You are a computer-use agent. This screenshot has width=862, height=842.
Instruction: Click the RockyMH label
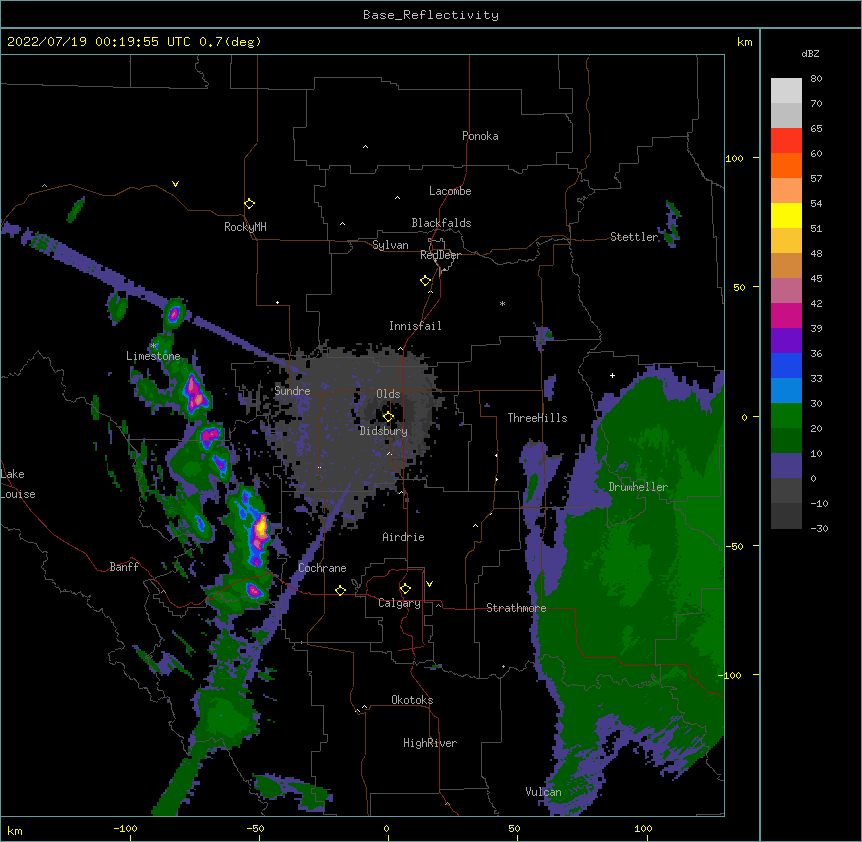(245, 227)
